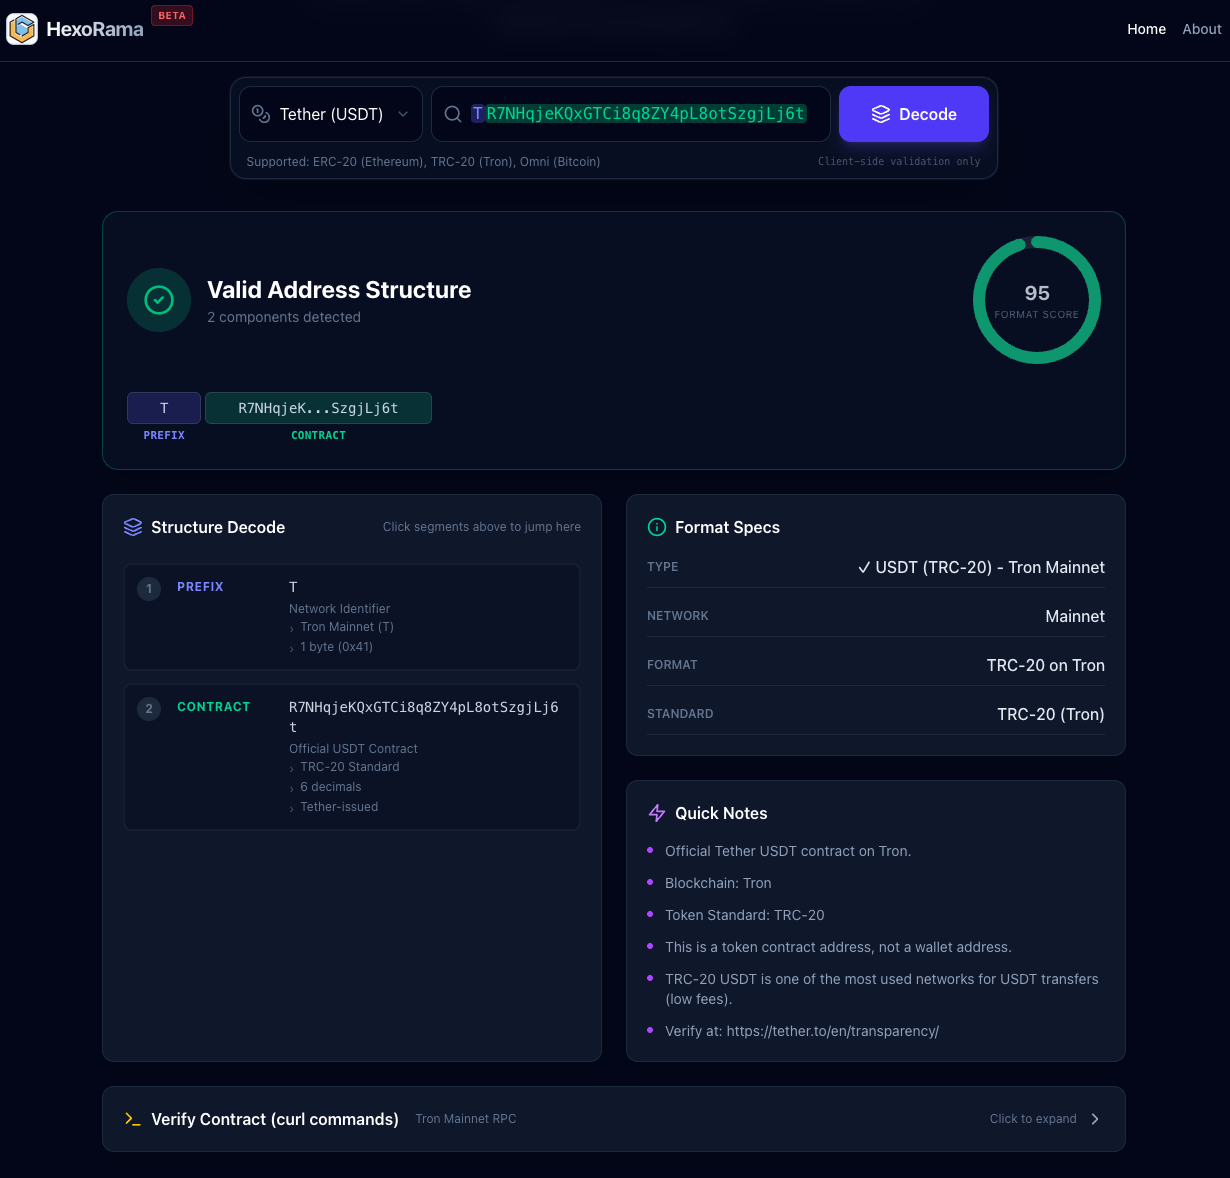The width and height of the screenshot is (1230, 1178).
Task: Click the 'TRC-20 Standard' detail line
Action: coord(350,767)
